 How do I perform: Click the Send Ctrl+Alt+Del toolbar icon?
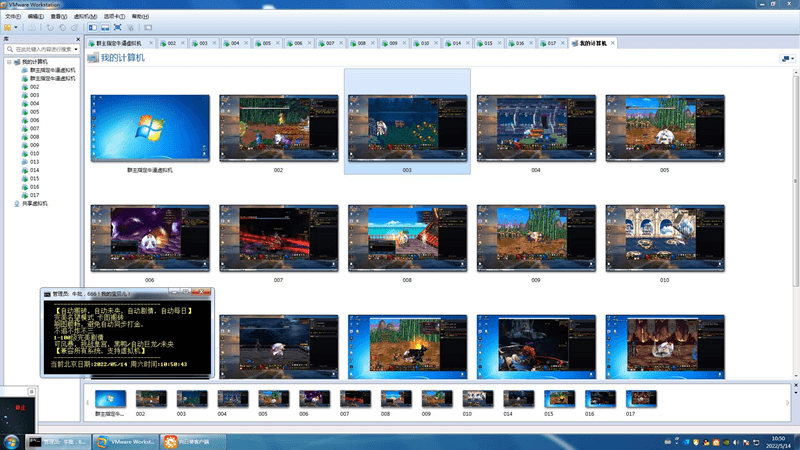[x=32, y=28]
